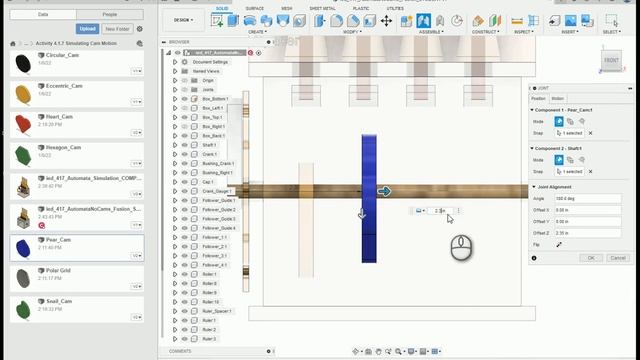Select the Insert Derive tool
Screen dimensions: 640x360
coord(554,20)
